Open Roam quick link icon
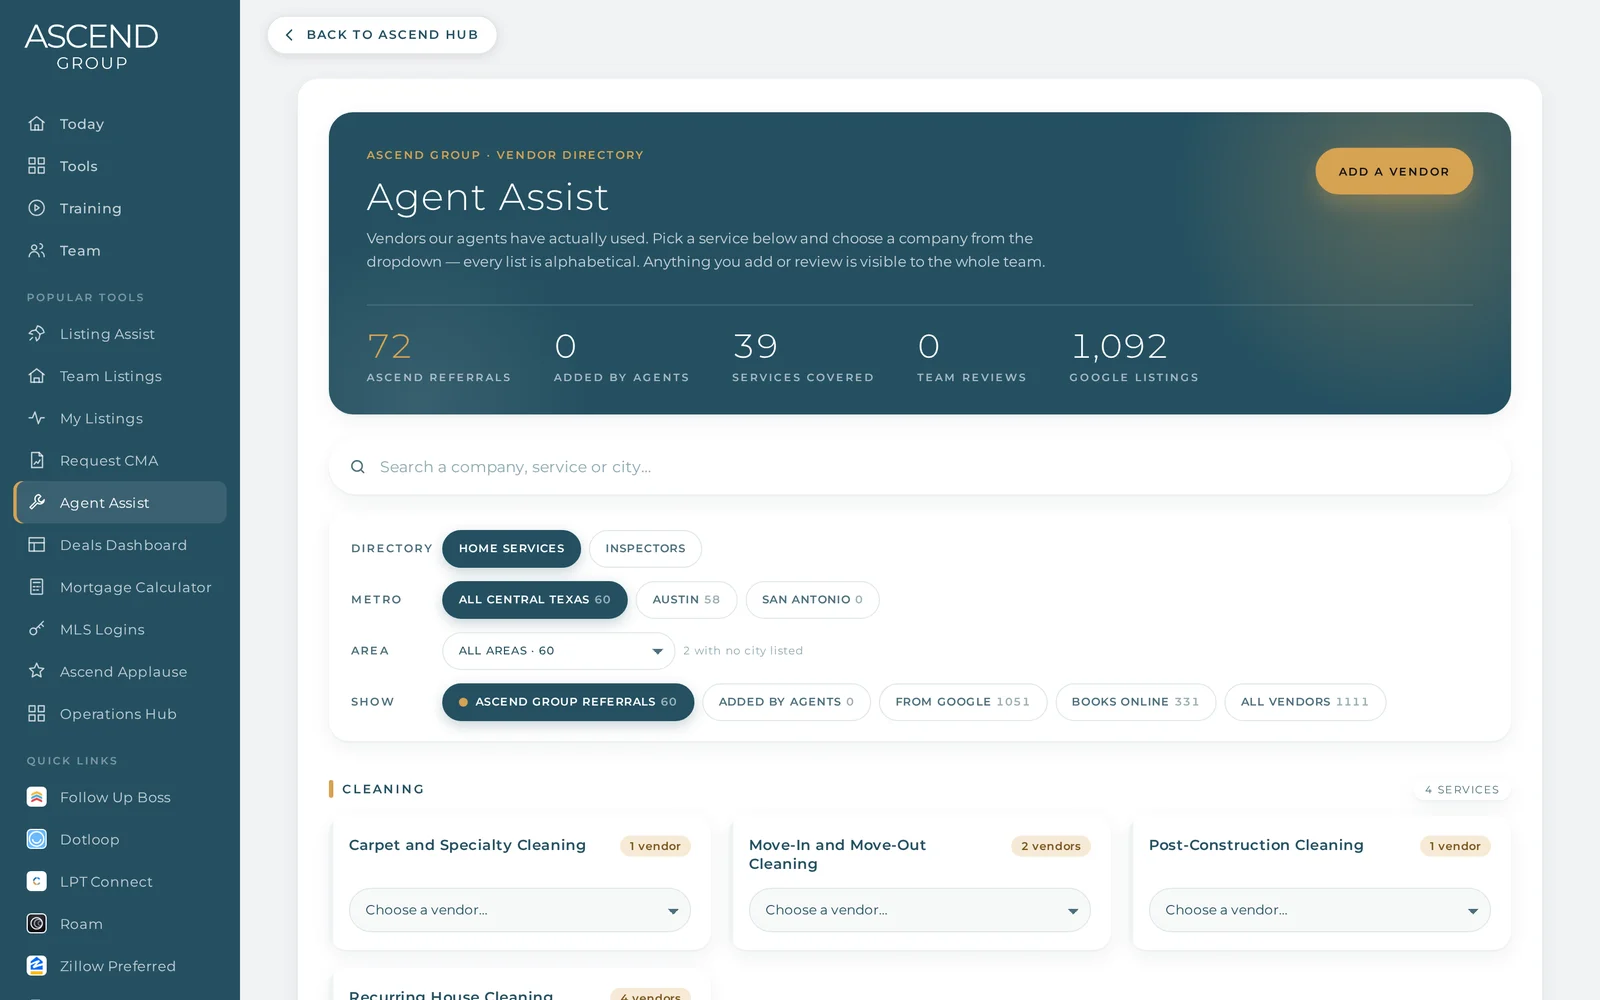 pos(37,924)
